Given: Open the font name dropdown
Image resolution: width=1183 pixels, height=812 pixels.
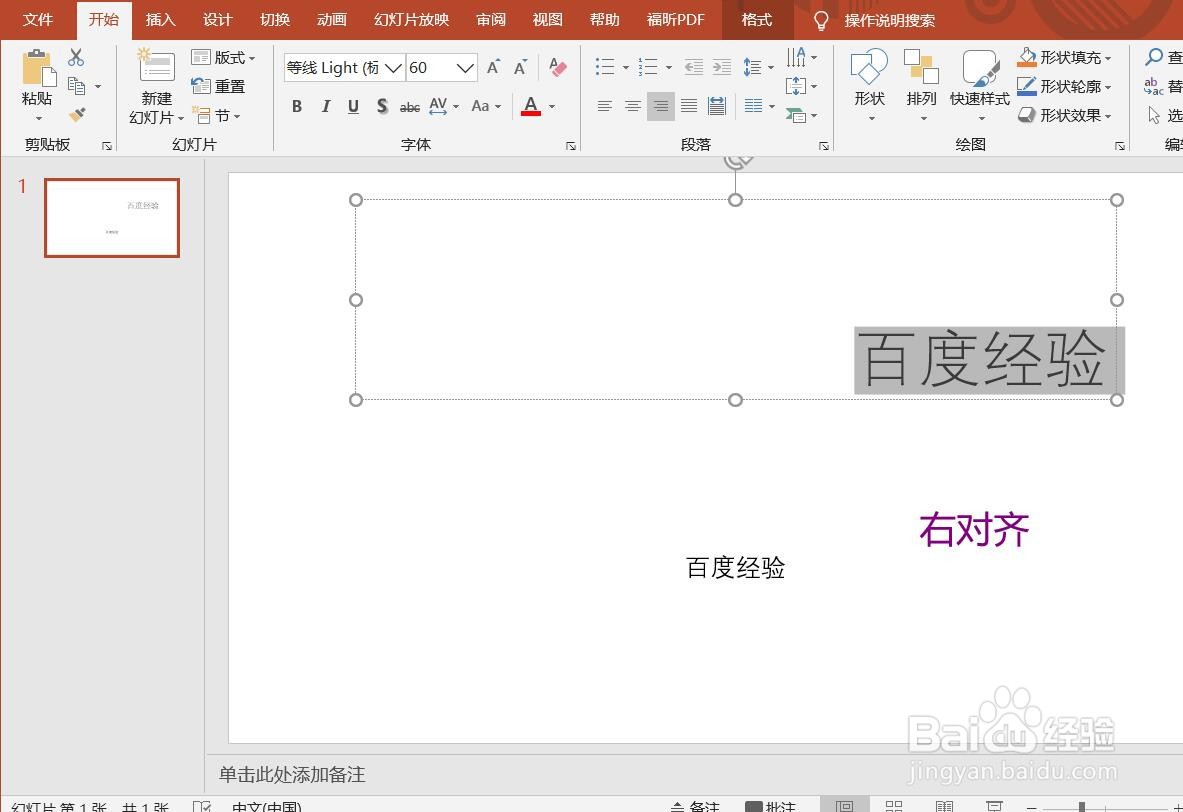Looking at the screenshot, I should pos(393,68).
